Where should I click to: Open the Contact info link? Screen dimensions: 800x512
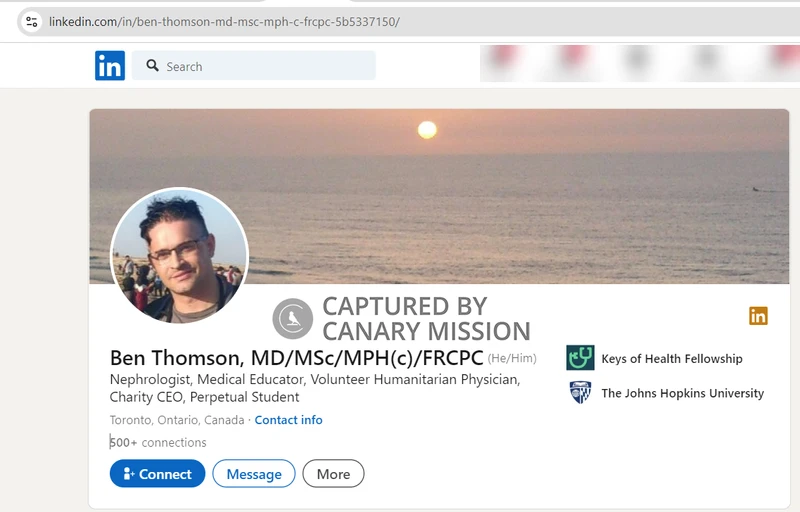click(x=288, y=420)
